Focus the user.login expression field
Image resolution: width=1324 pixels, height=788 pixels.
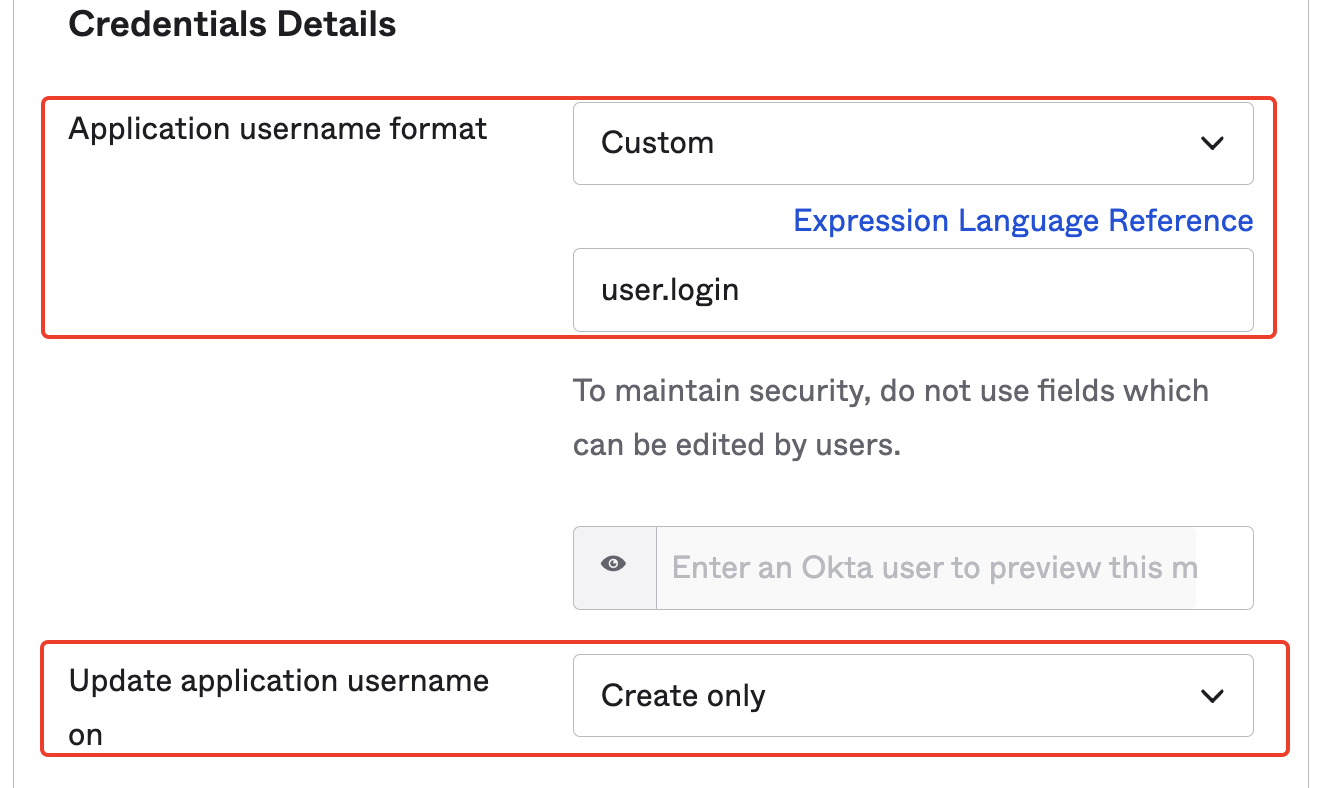click(912, 290)
